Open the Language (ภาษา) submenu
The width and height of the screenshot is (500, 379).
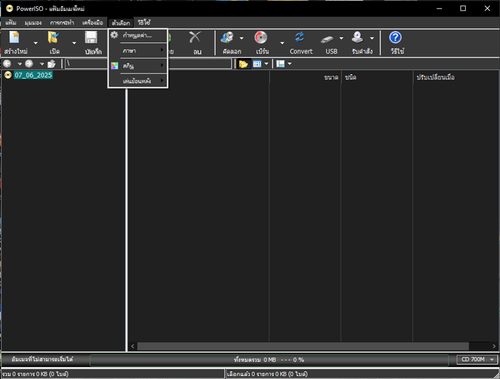(138, 51)
